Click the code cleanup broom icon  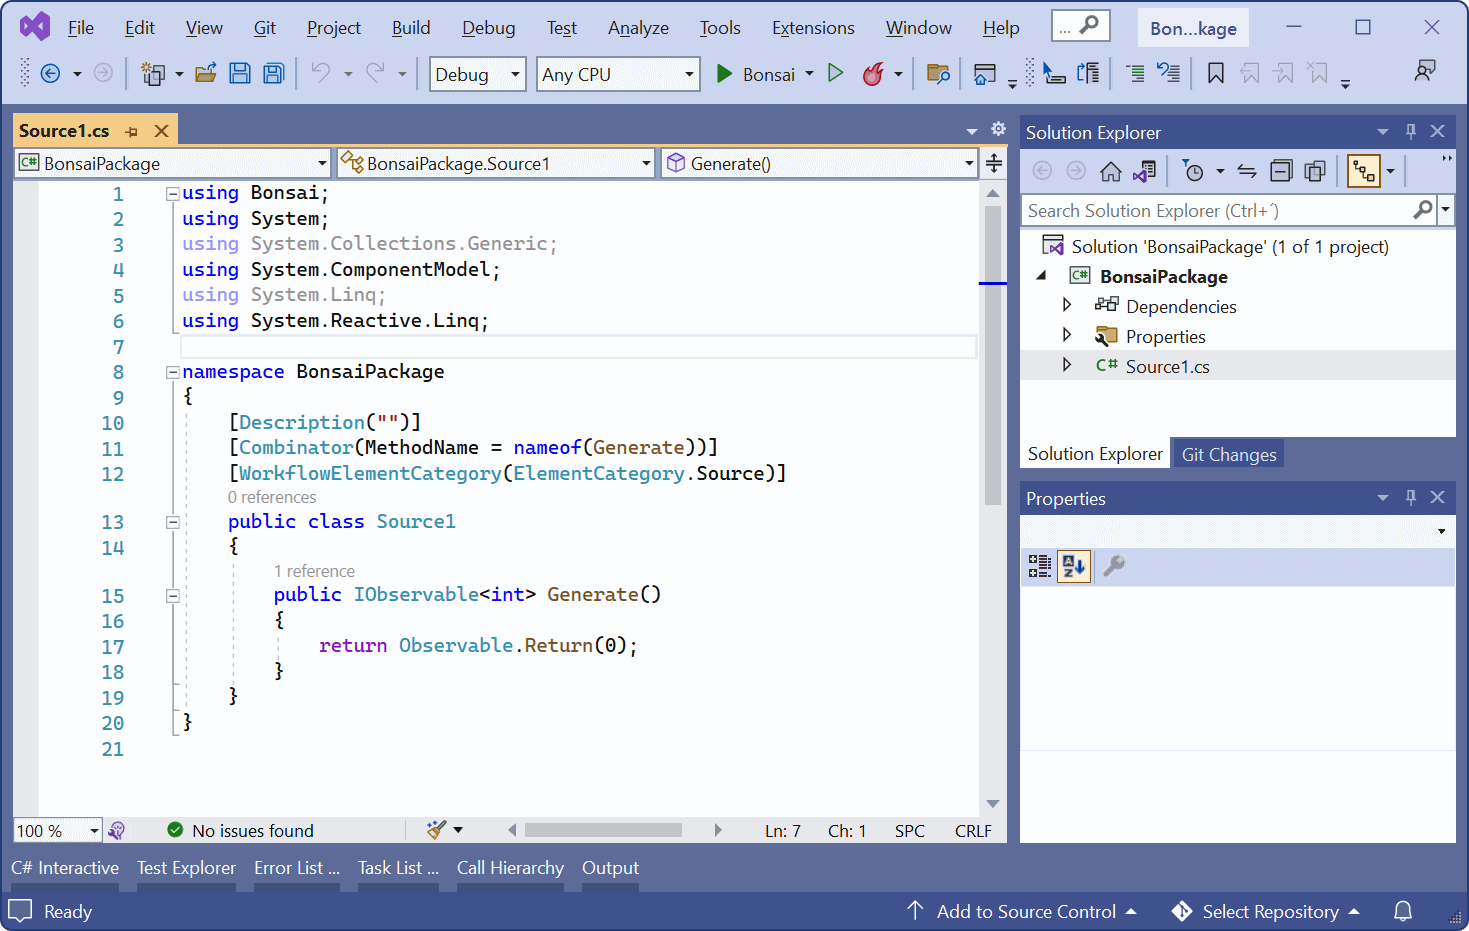point(436,830)
